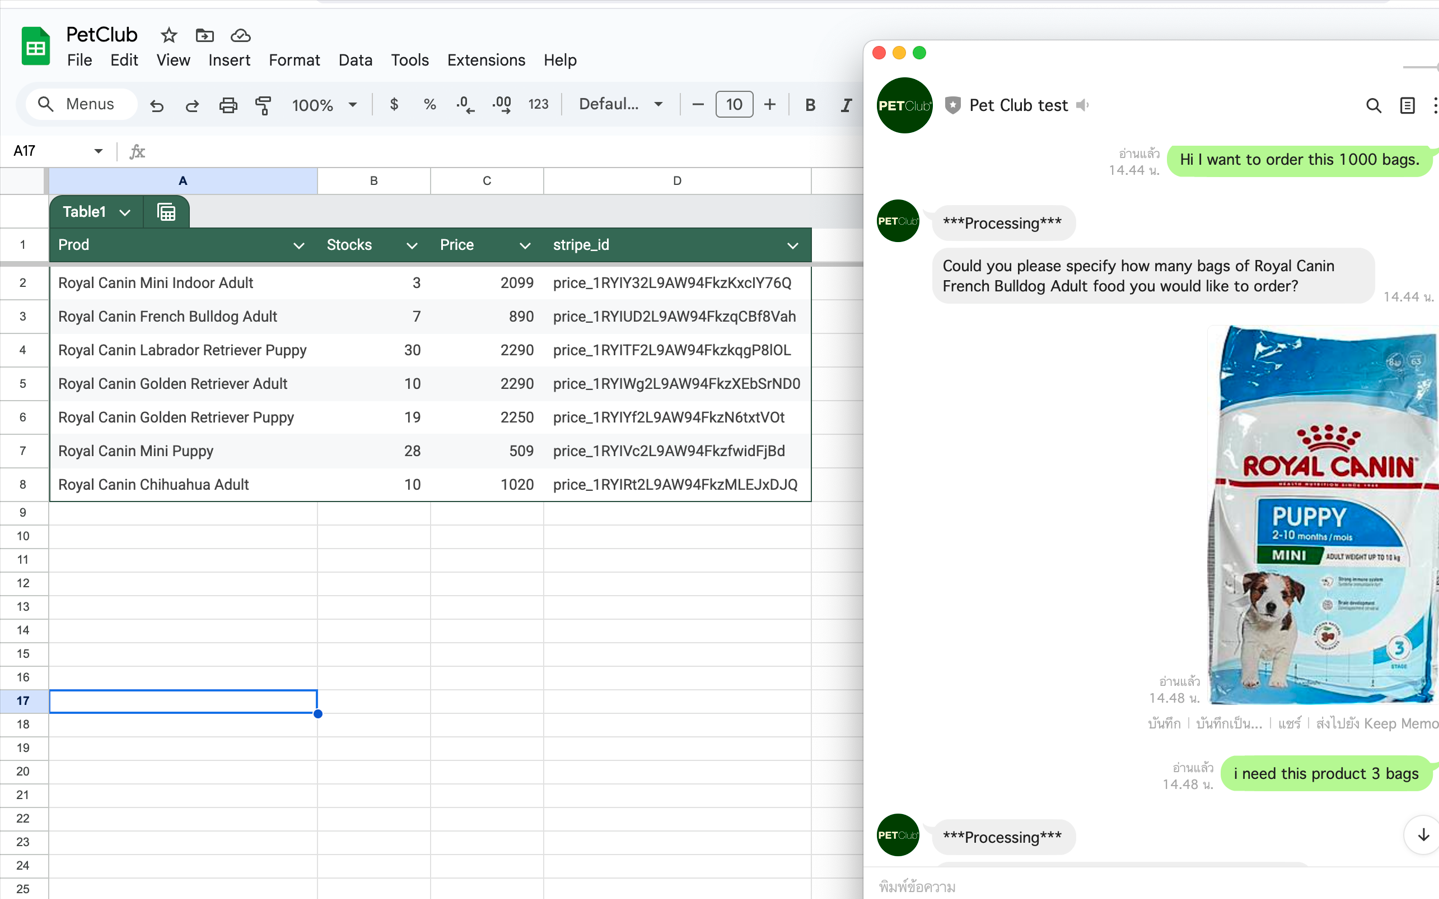Screen dimensions: 1439x899
Task: Open chat more options menu
Action: [x=1434, y=105]
